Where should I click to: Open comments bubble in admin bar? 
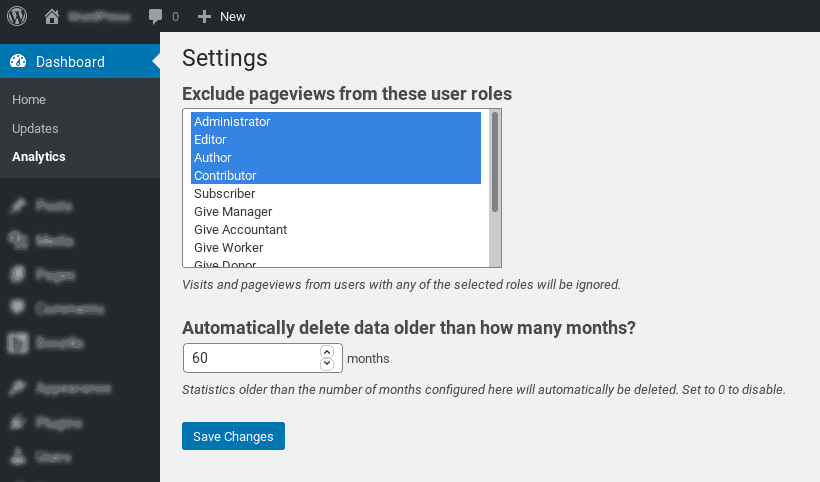tap(155, 16)
